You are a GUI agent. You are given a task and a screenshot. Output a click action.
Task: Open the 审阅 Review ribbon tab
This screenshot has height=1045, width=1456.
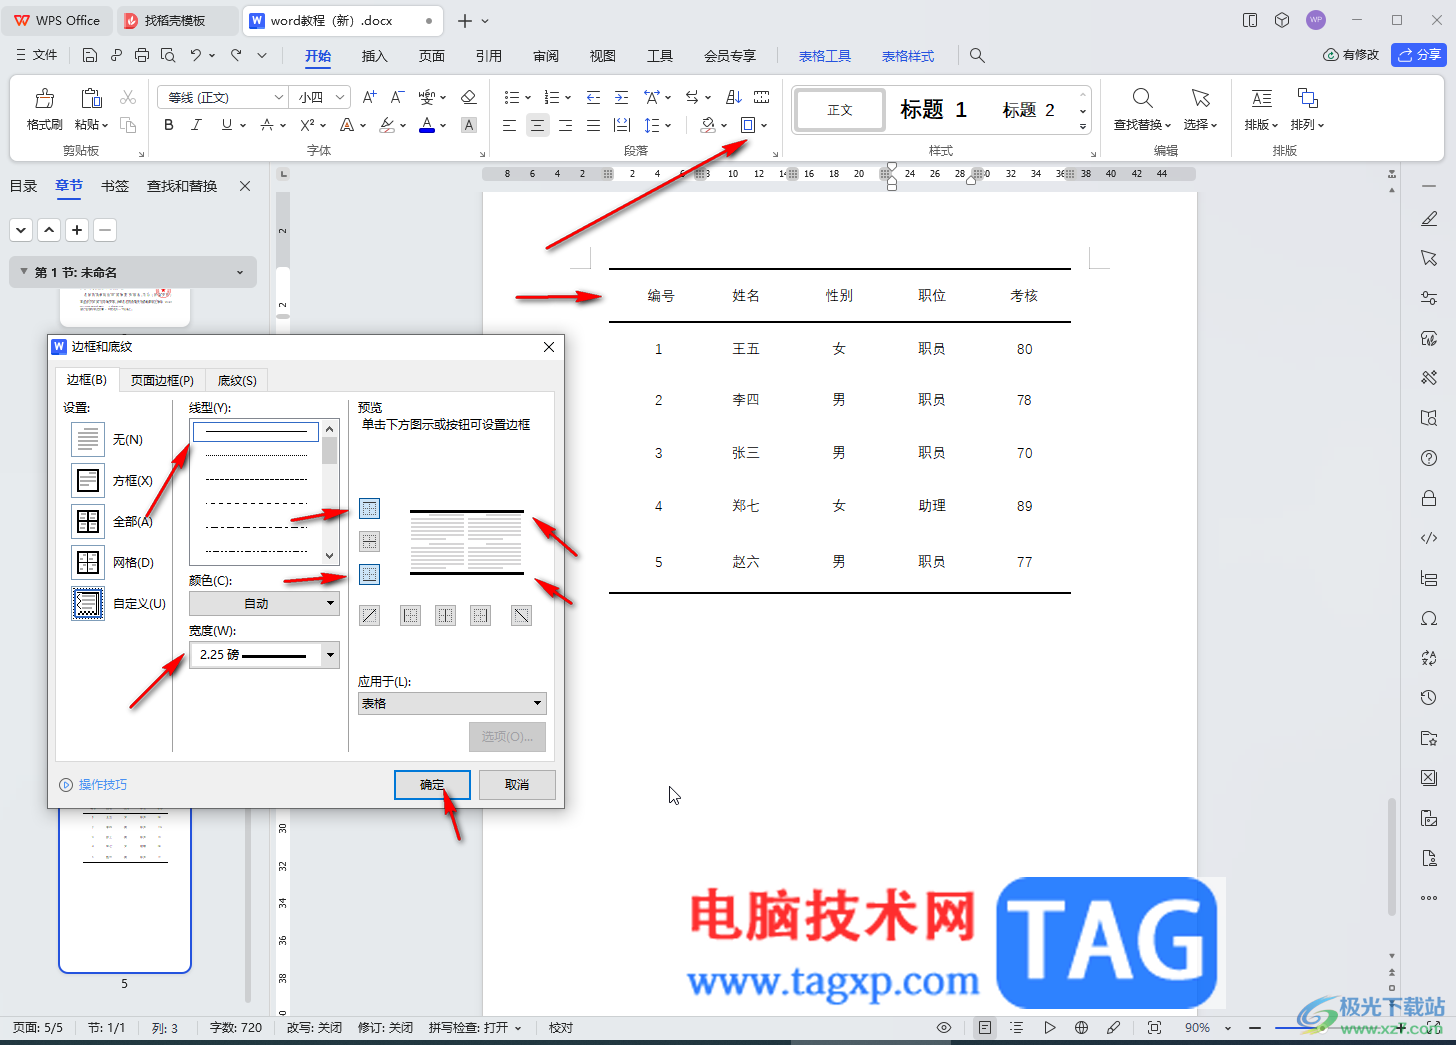(546, 56)
